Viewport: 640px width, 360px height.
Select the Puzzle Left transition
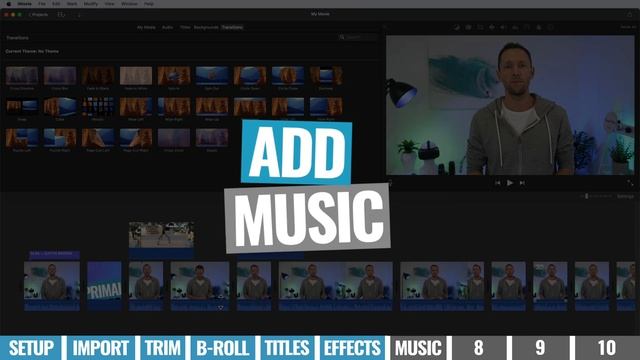coord(22,138)
